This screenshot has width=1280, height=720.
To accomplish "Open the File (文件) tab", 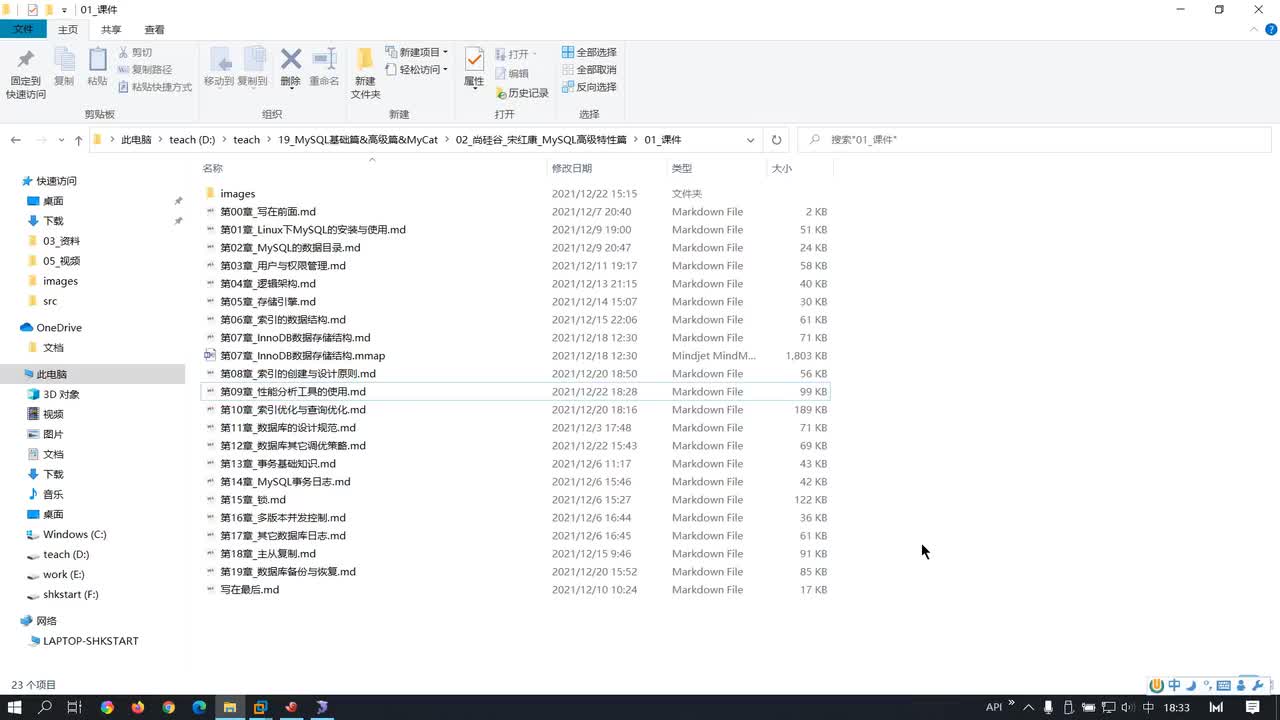I will point(23,30).
